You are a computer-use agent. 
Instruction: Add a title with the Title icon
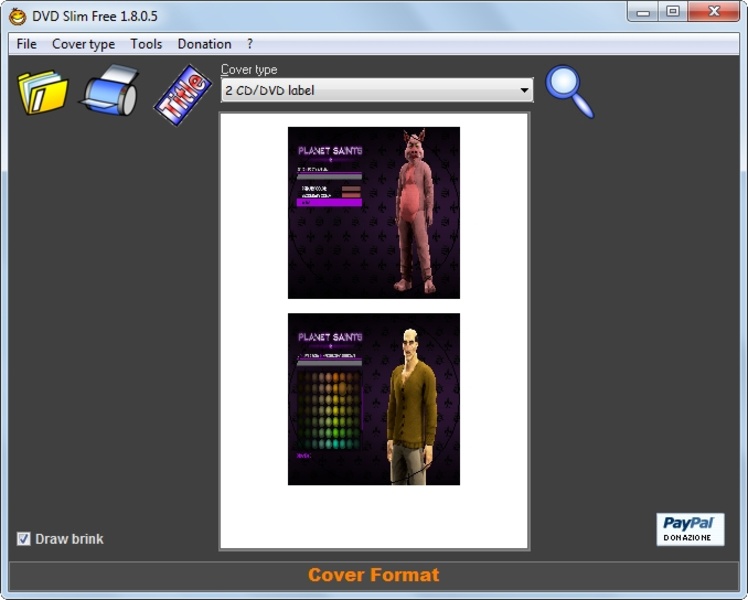(183, 95)
